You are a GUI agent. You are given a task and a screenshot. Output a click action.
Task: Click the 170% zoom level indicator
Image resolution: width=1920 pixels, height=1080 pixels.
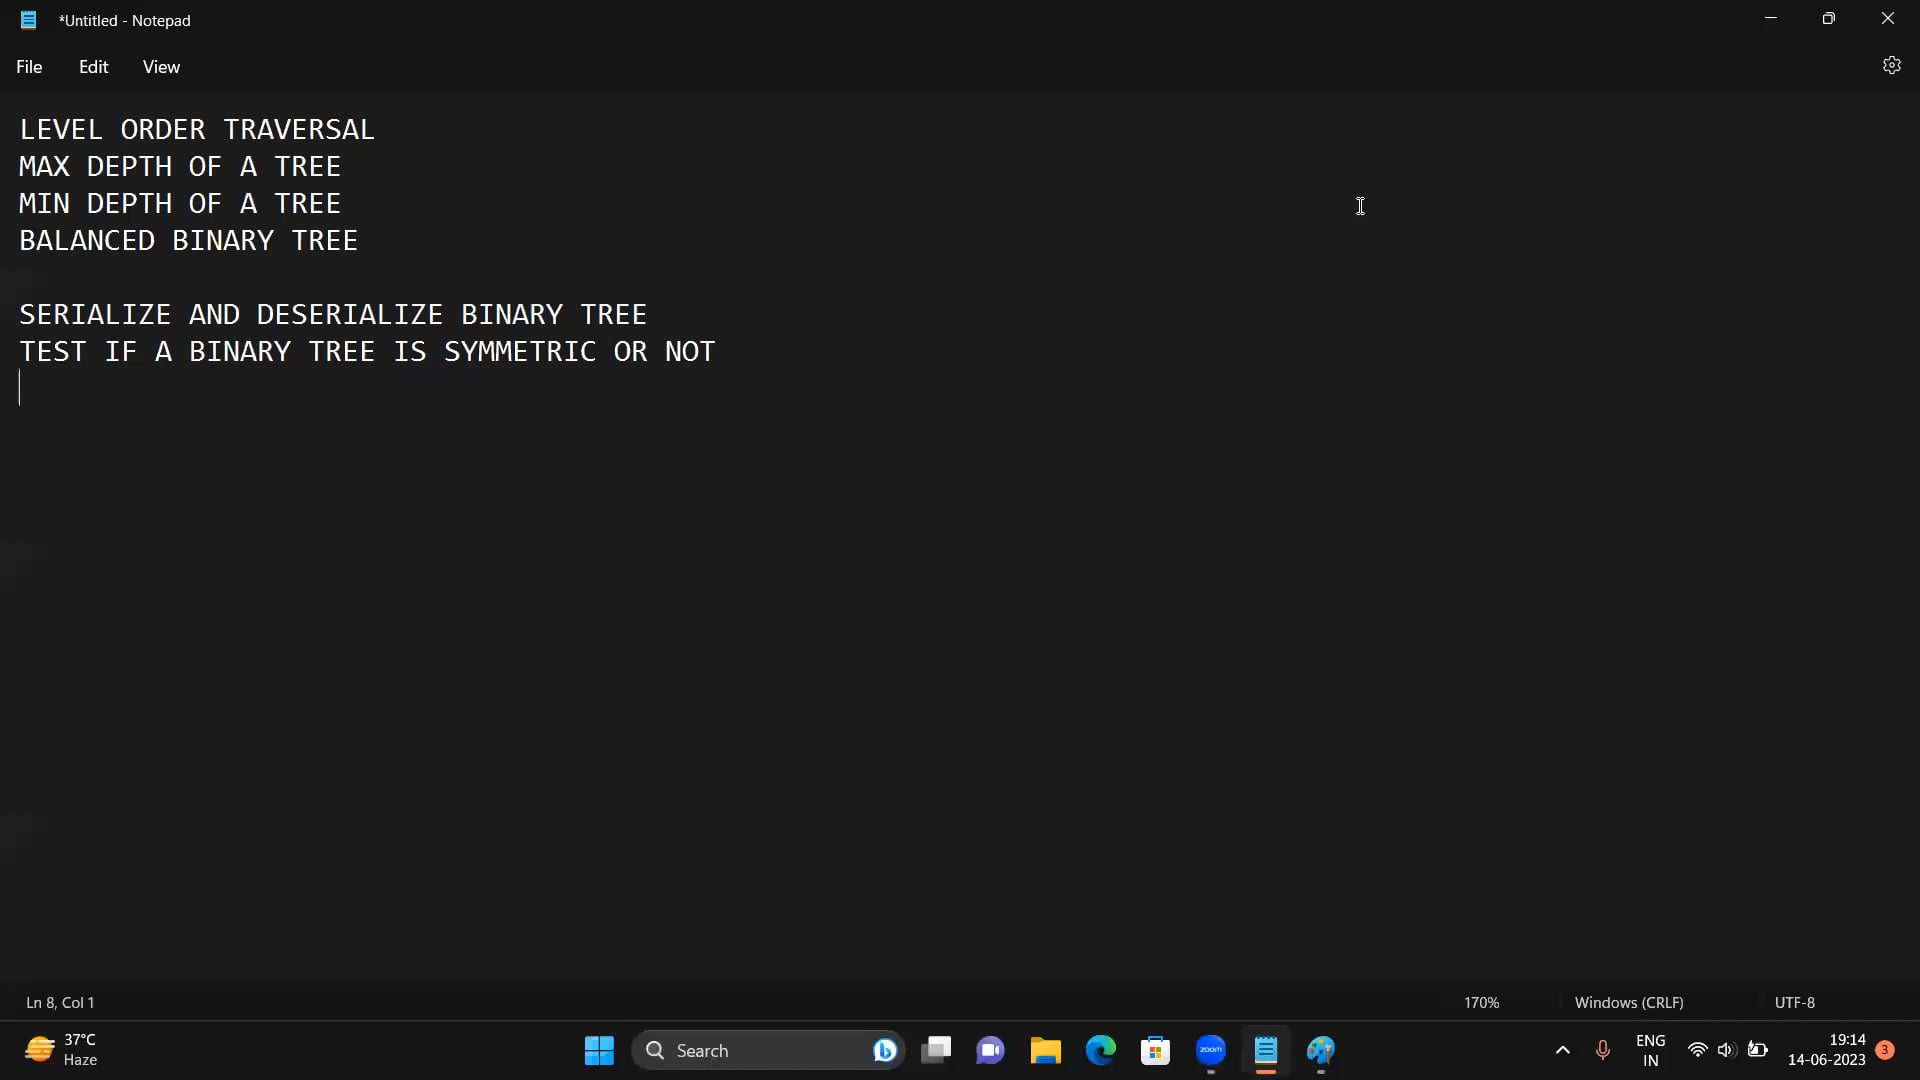(1481, 1002)
